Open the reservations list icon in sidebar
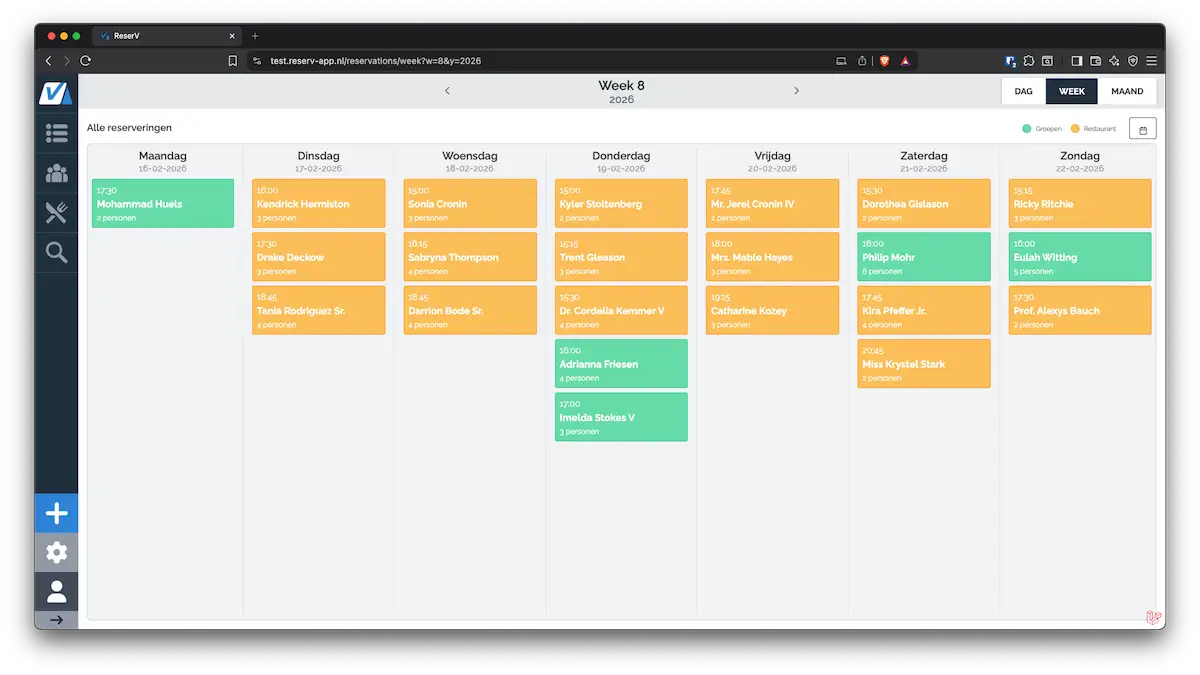The image size is (1200, 675). 56,132
